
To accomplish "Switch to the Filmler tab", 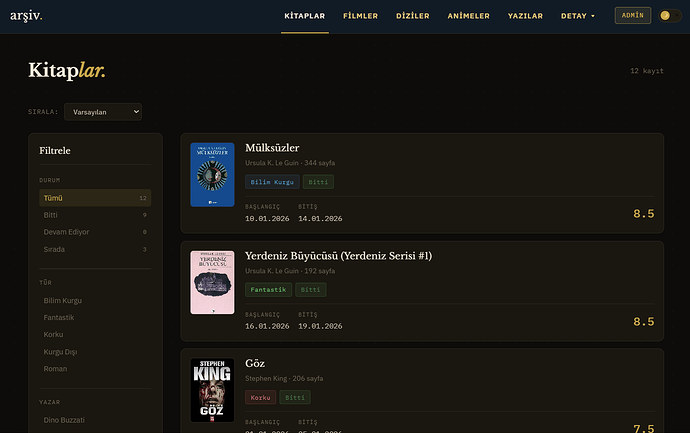I will tap(360, 16).
